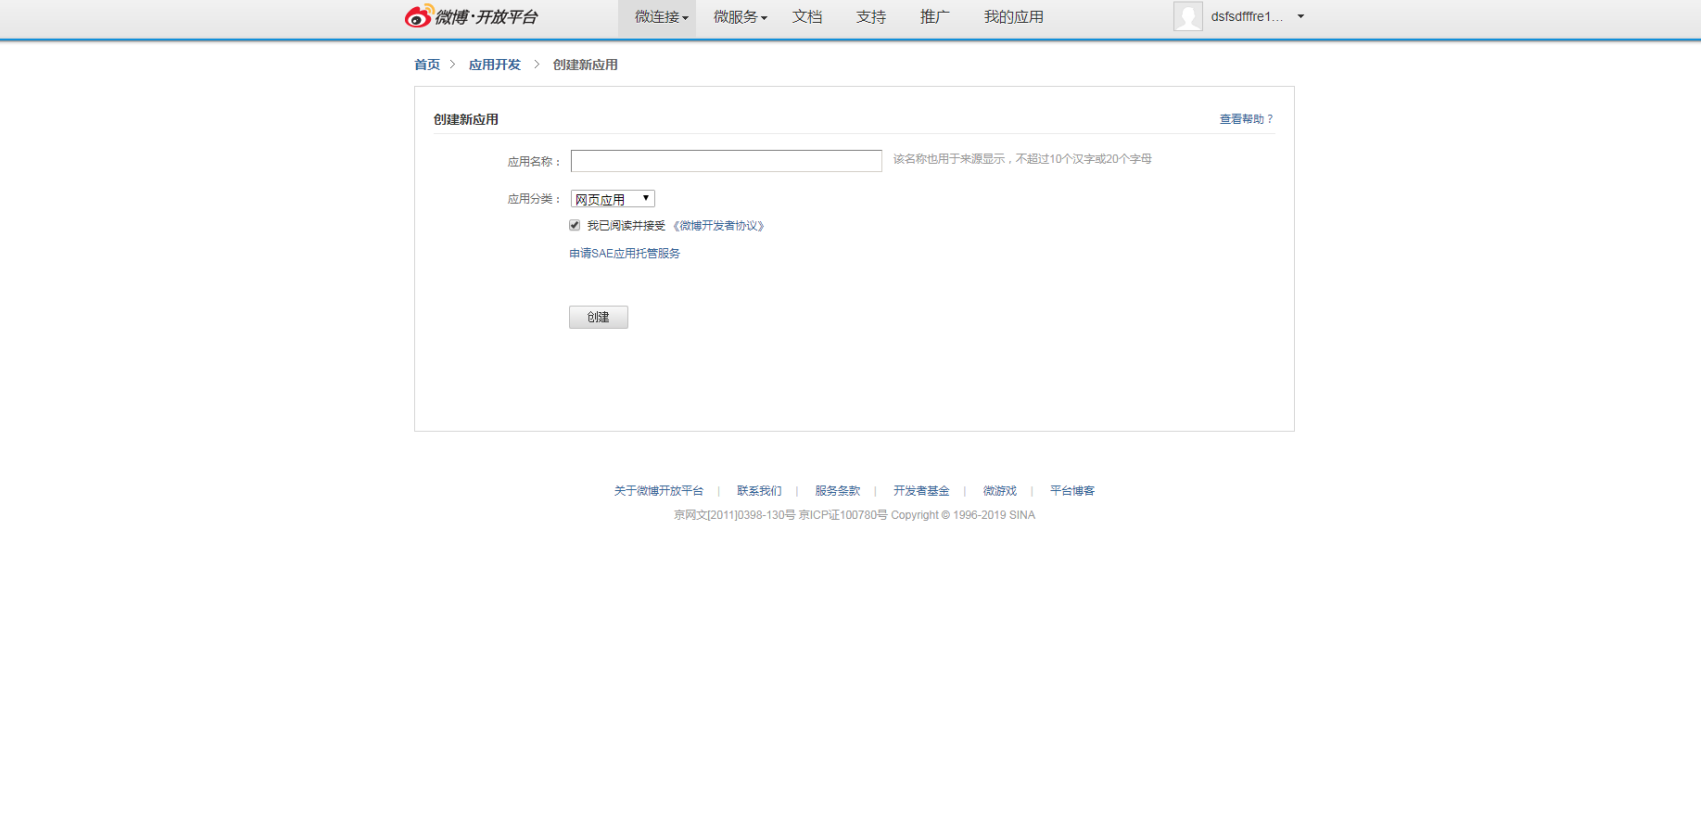
Task: Open 开发者基金 footer link
Action: [921, 491]
